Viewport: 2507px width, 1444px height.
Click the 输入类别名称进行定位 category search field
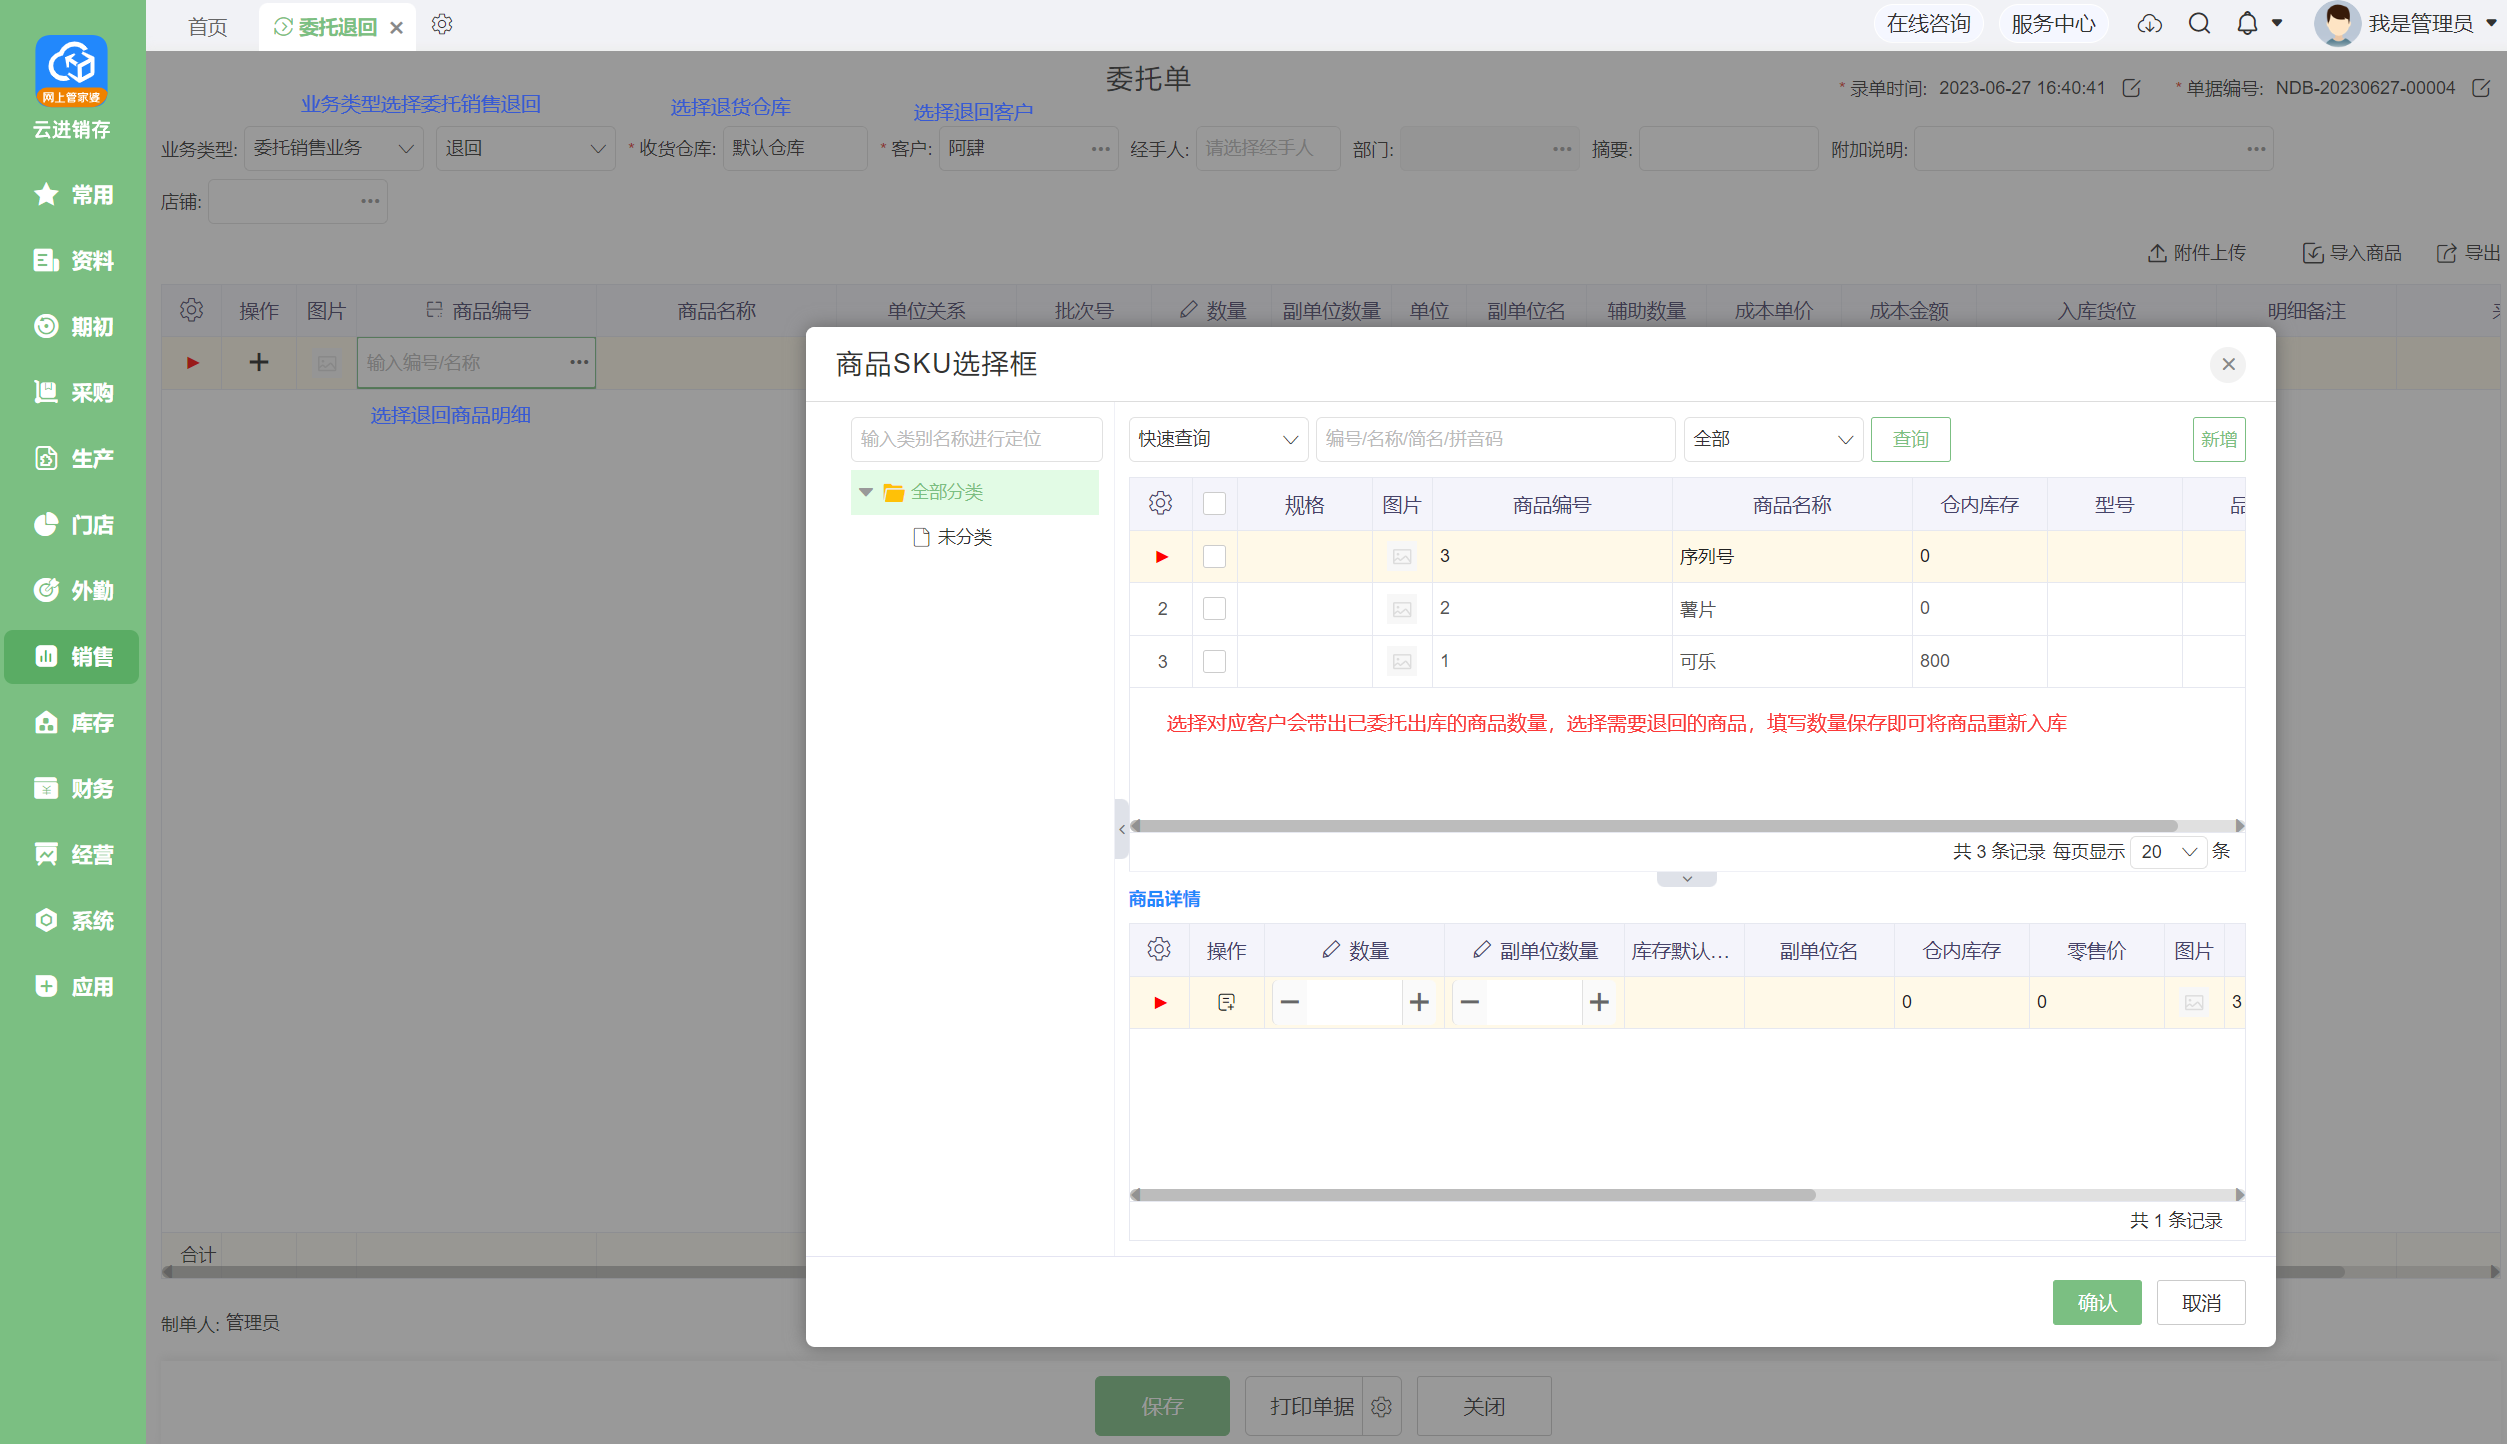coord(976,439)
